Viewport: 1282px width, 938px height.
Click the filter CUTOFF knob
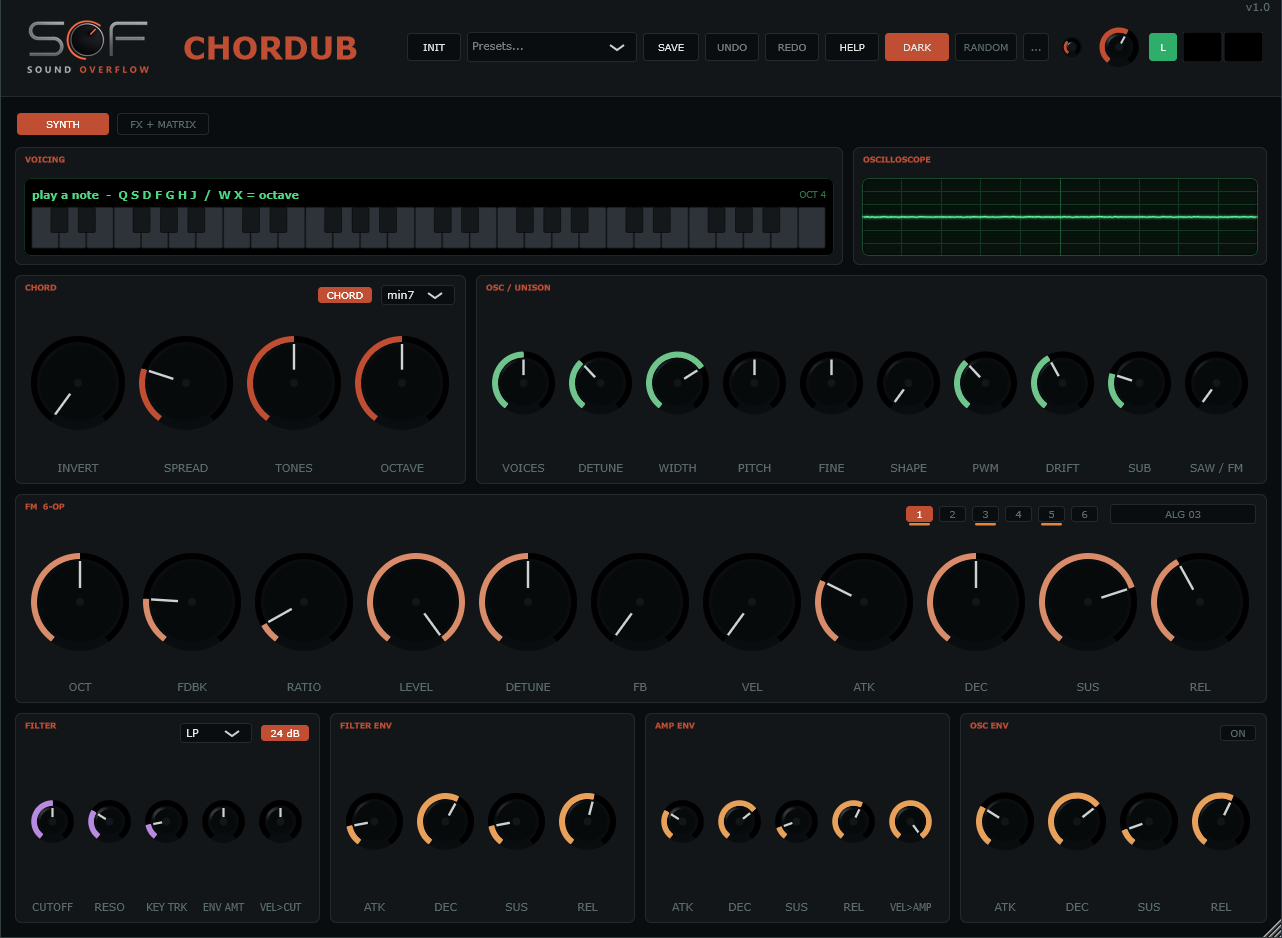tap(52, 821)
